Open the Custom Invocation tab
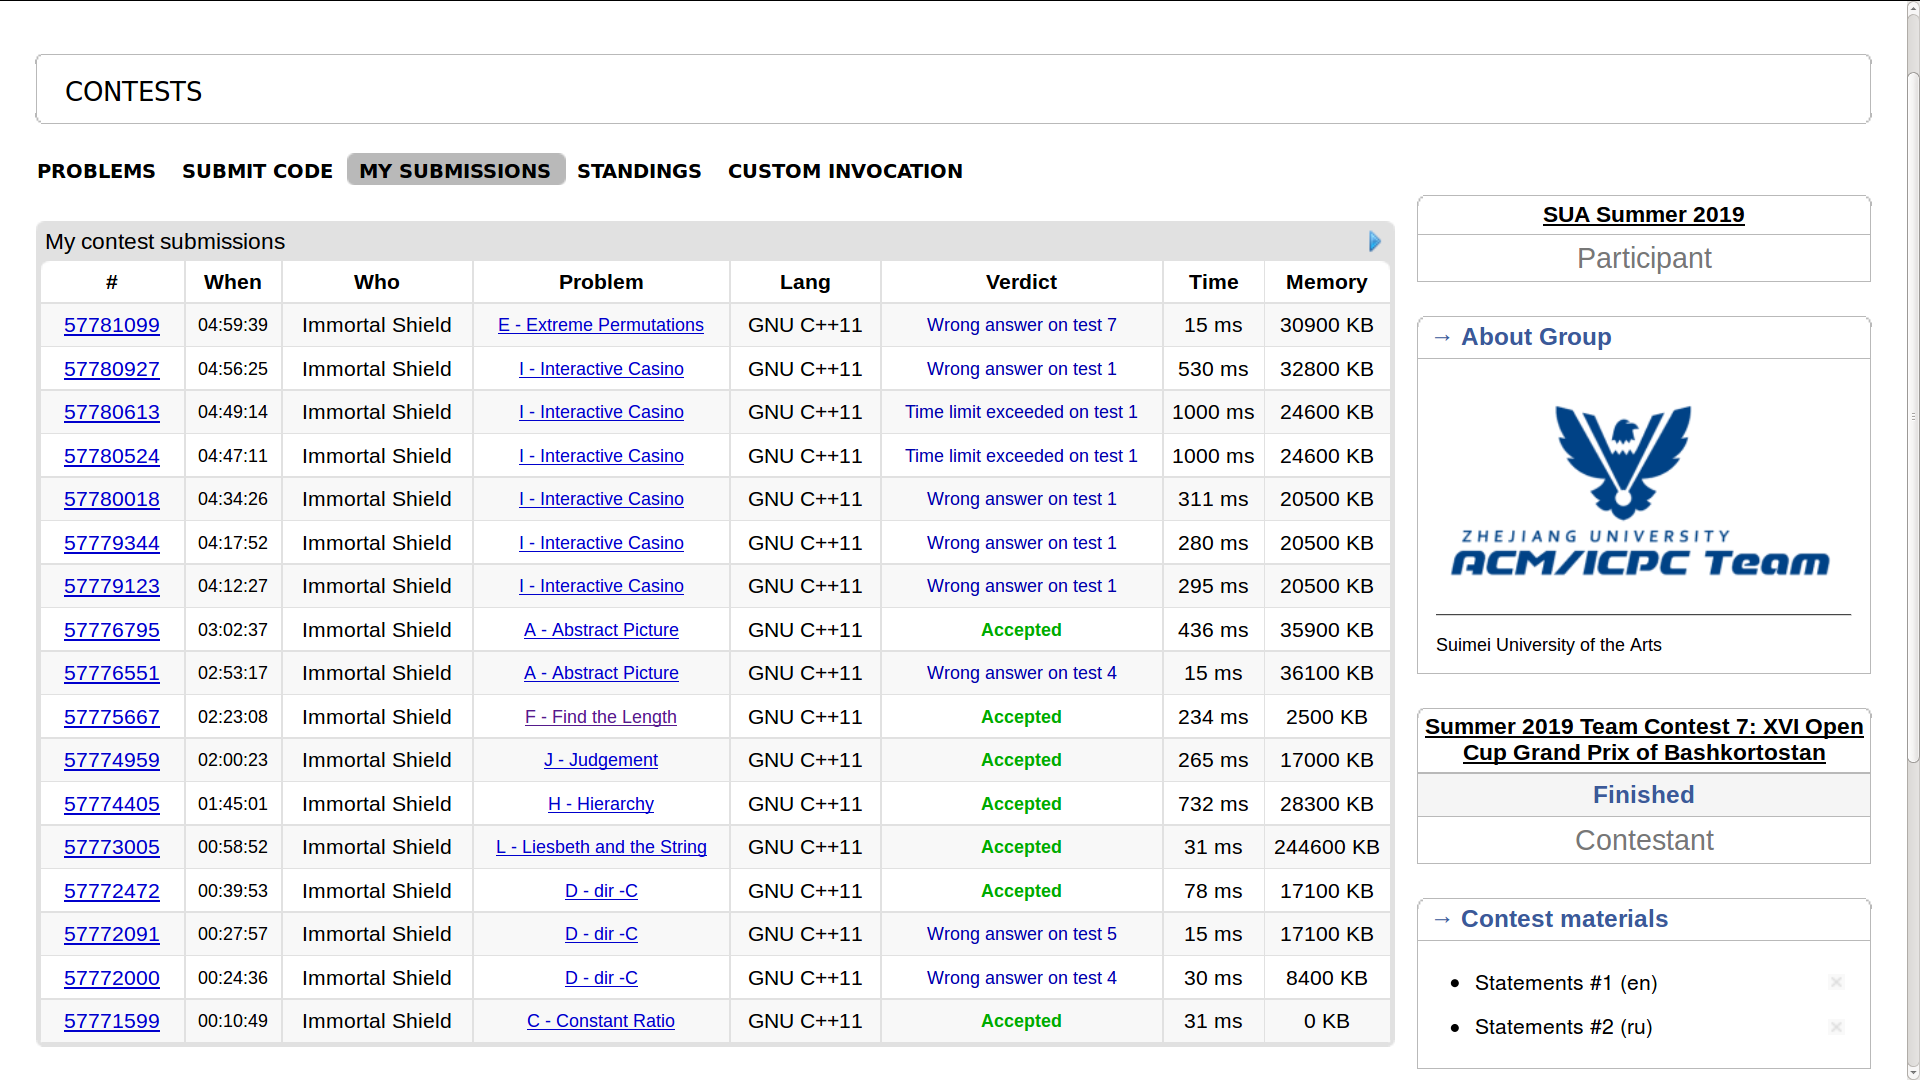This screenshot has width=1920, height=1080. [x=844, y=171]
